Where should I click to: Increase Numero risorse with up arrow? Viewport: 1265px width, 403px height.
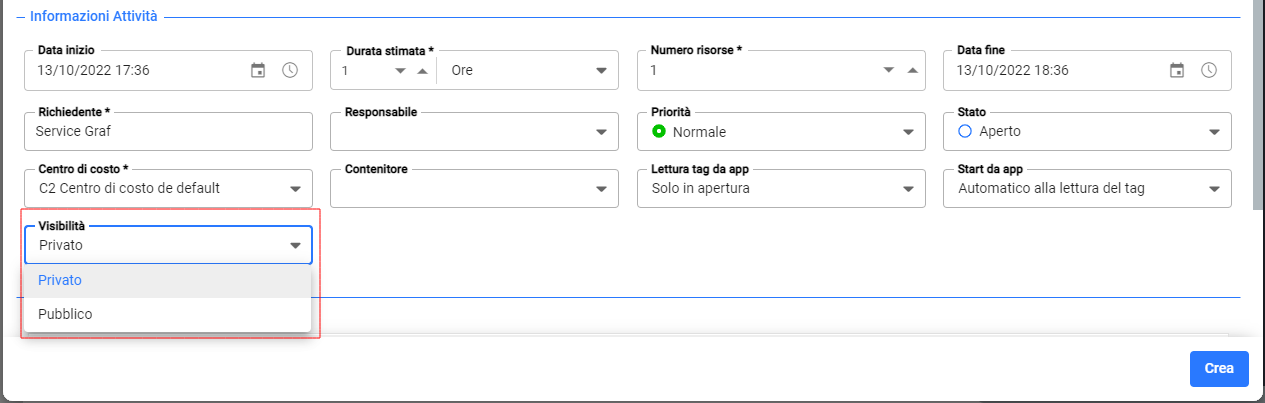pos(911,70)
